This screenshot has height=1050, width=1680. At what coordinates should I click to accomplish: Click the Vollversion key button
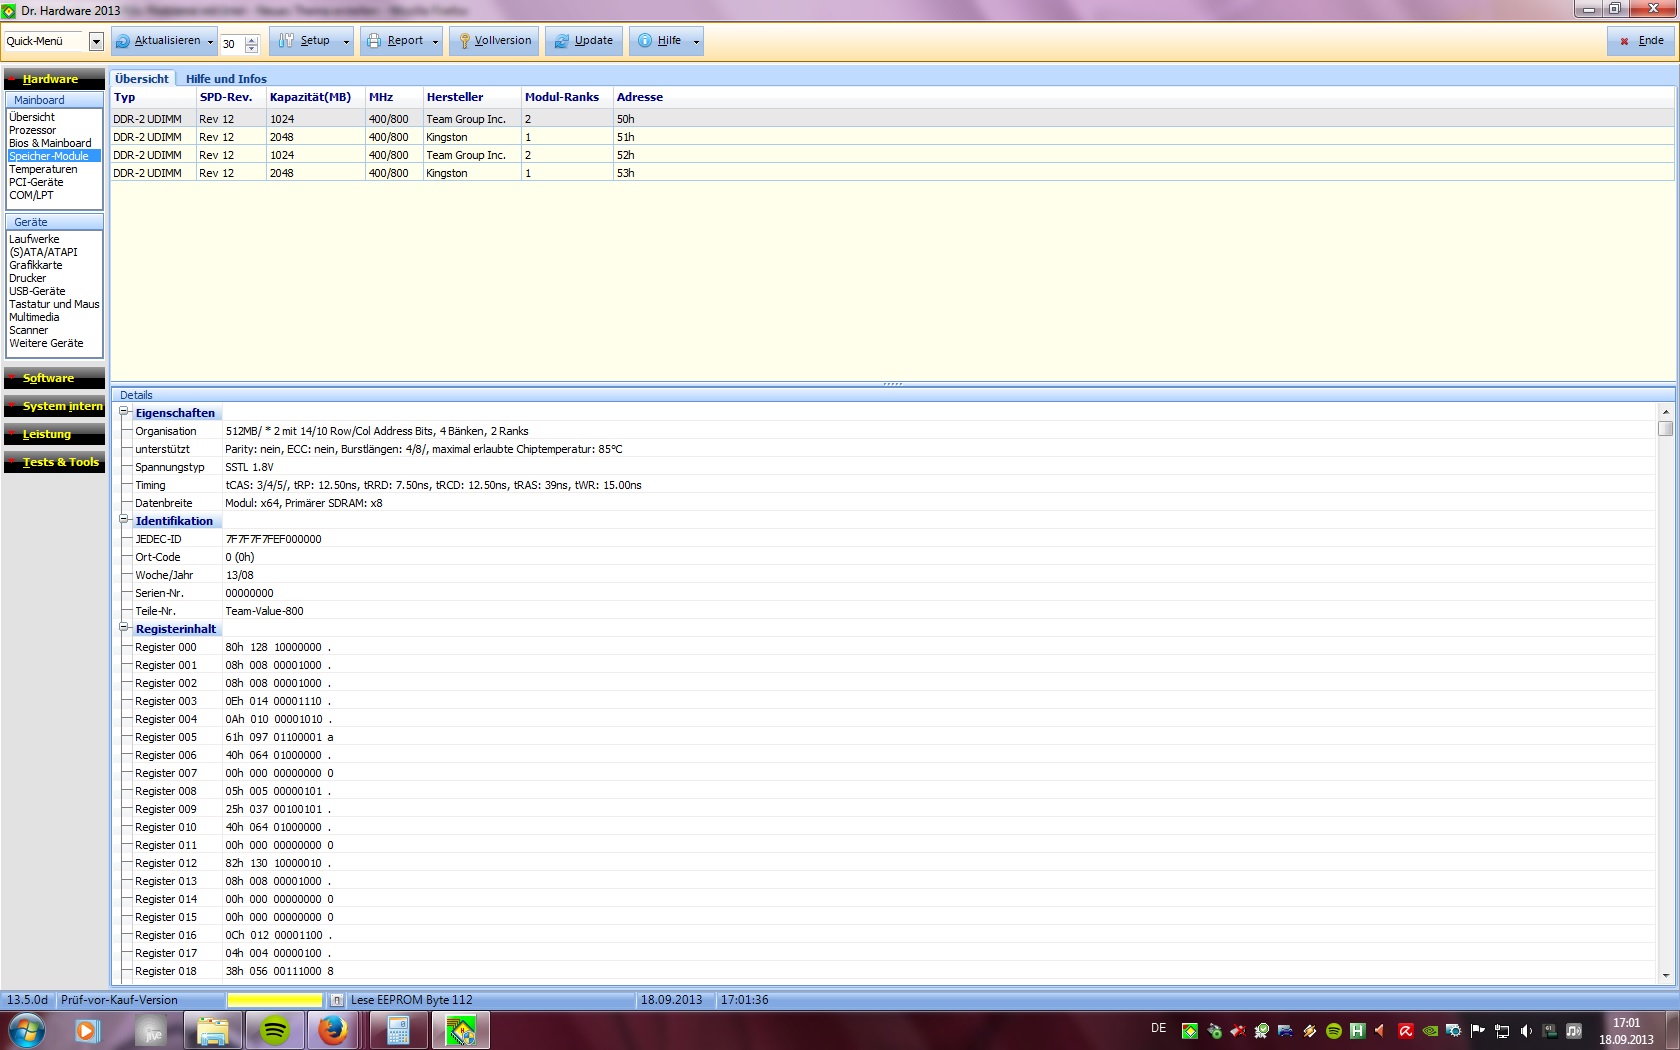(494, 41)
